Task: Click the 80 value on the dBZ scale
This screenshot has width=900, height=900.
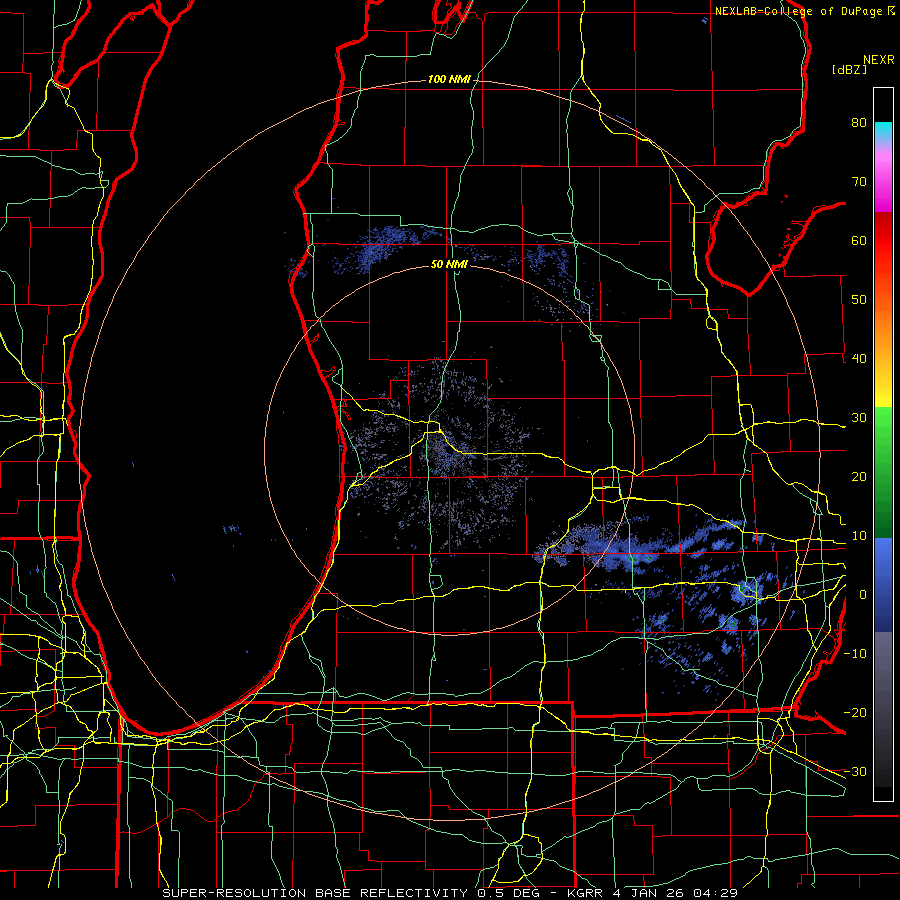Action: tap(859, 122)
